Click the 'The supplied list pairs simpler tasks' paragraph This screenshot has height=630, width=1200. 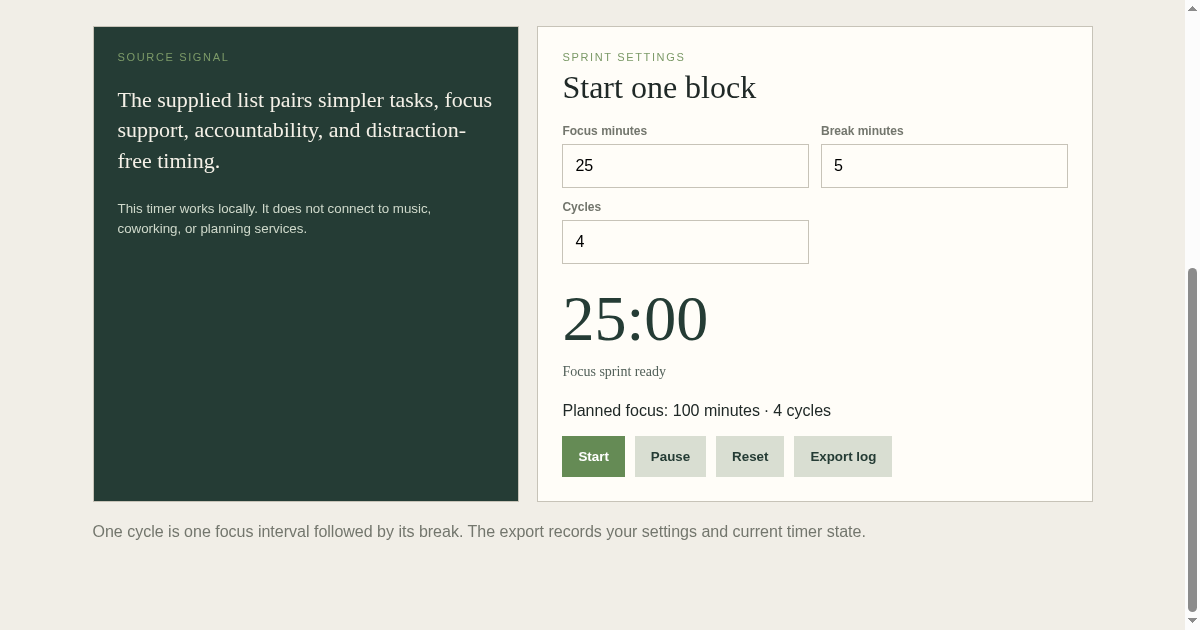click(305, 131)
